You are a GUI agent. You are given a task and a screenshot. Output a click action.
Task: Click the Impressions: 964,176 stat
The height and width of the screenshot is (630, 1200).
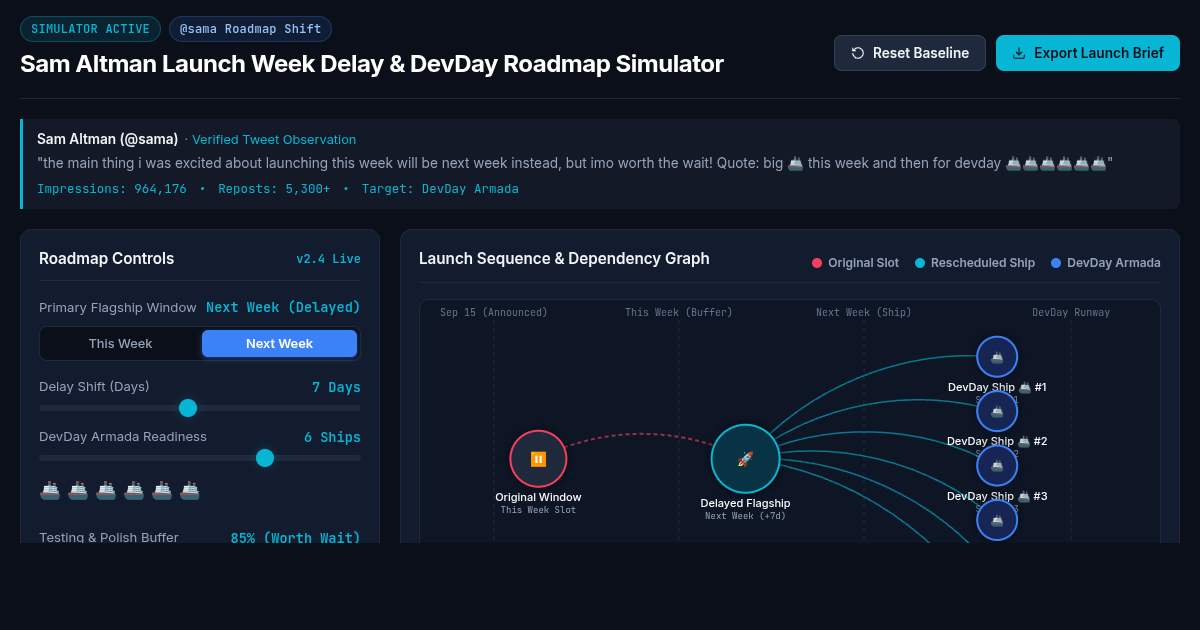112,189
